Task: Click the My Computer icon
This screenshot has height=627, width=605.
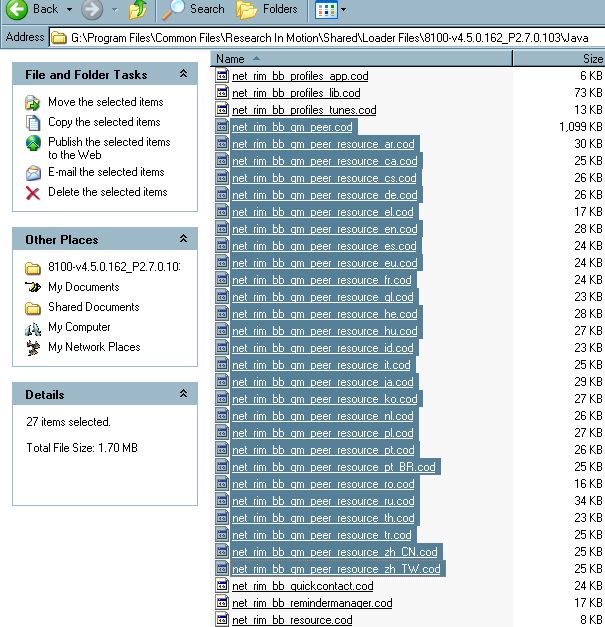Action: (x=33, y=329)
